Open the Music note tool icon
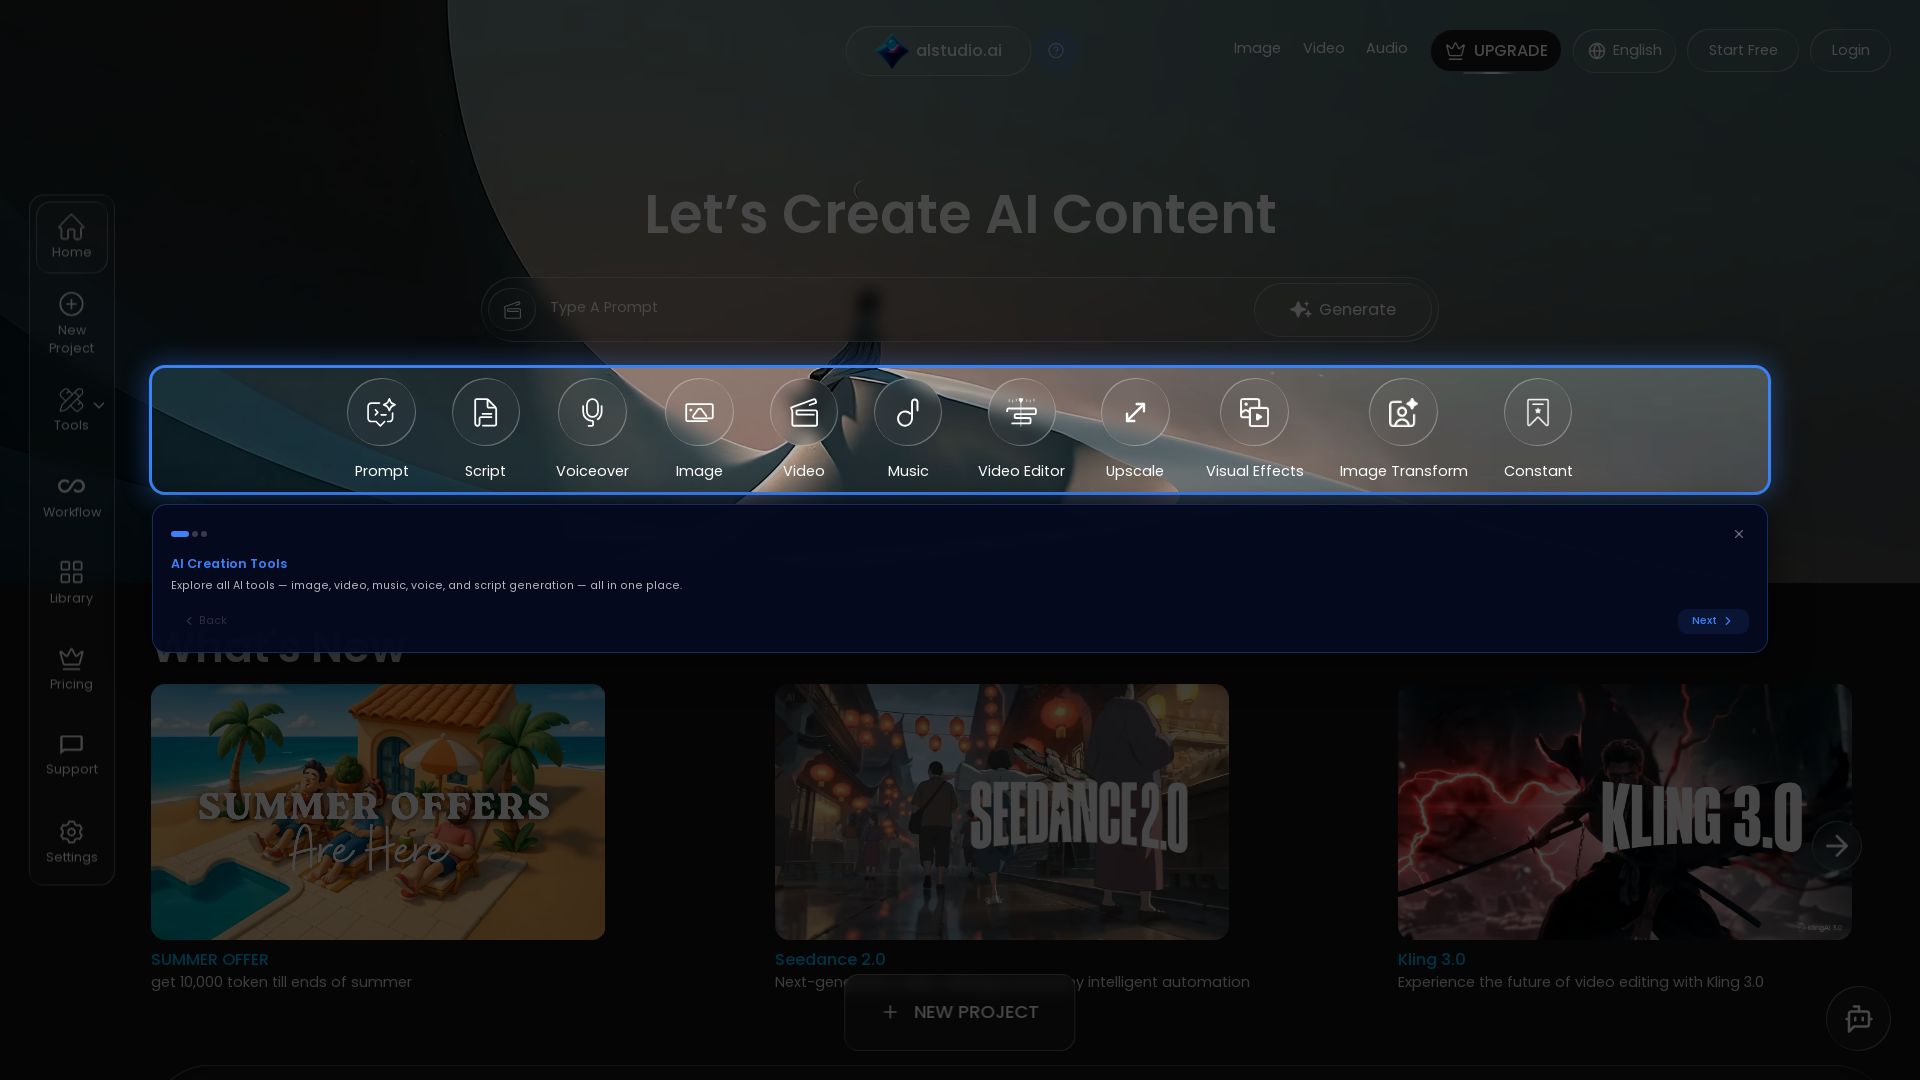 [x=908, y=412]
